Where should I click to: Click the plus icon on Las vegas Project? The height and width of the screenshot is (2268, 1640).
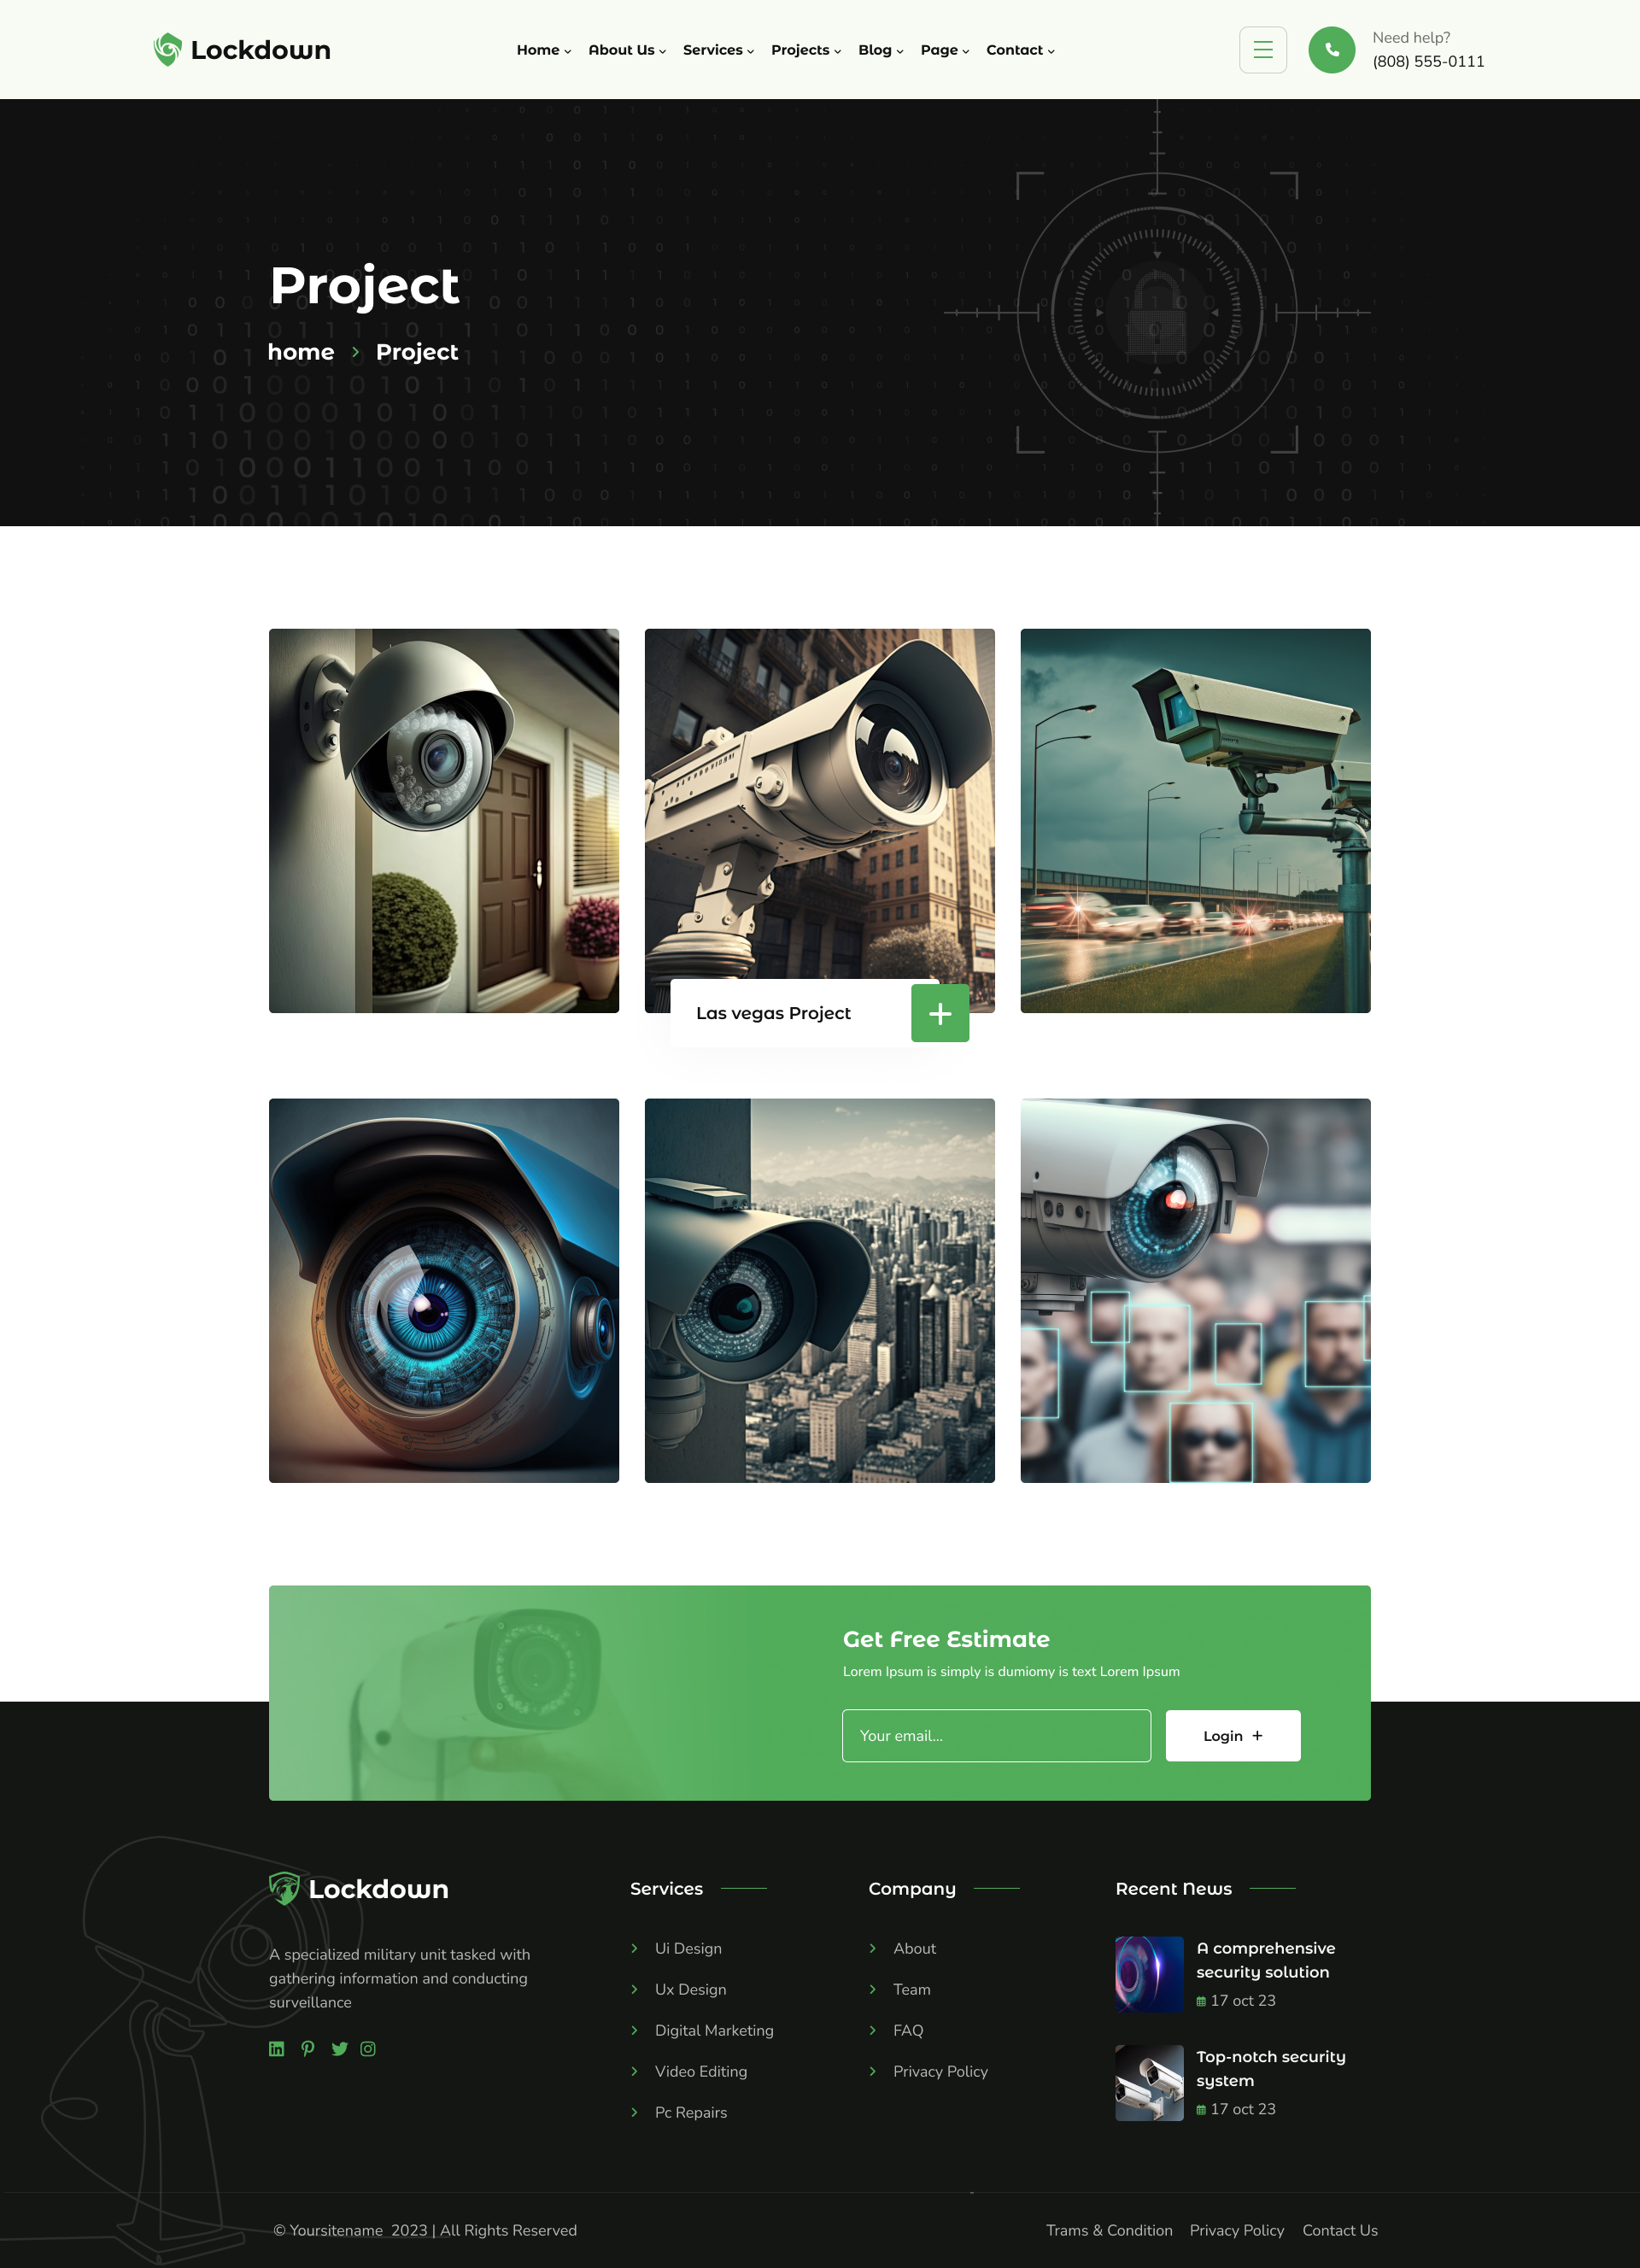939,1013
